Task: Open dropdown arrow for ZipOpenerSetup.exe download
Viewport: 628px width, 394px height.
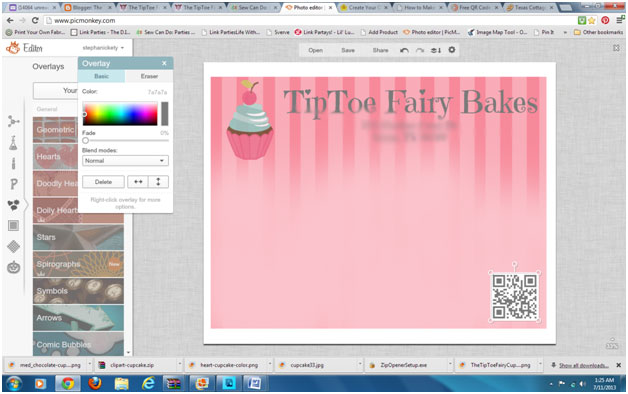Action: [450, 365]
